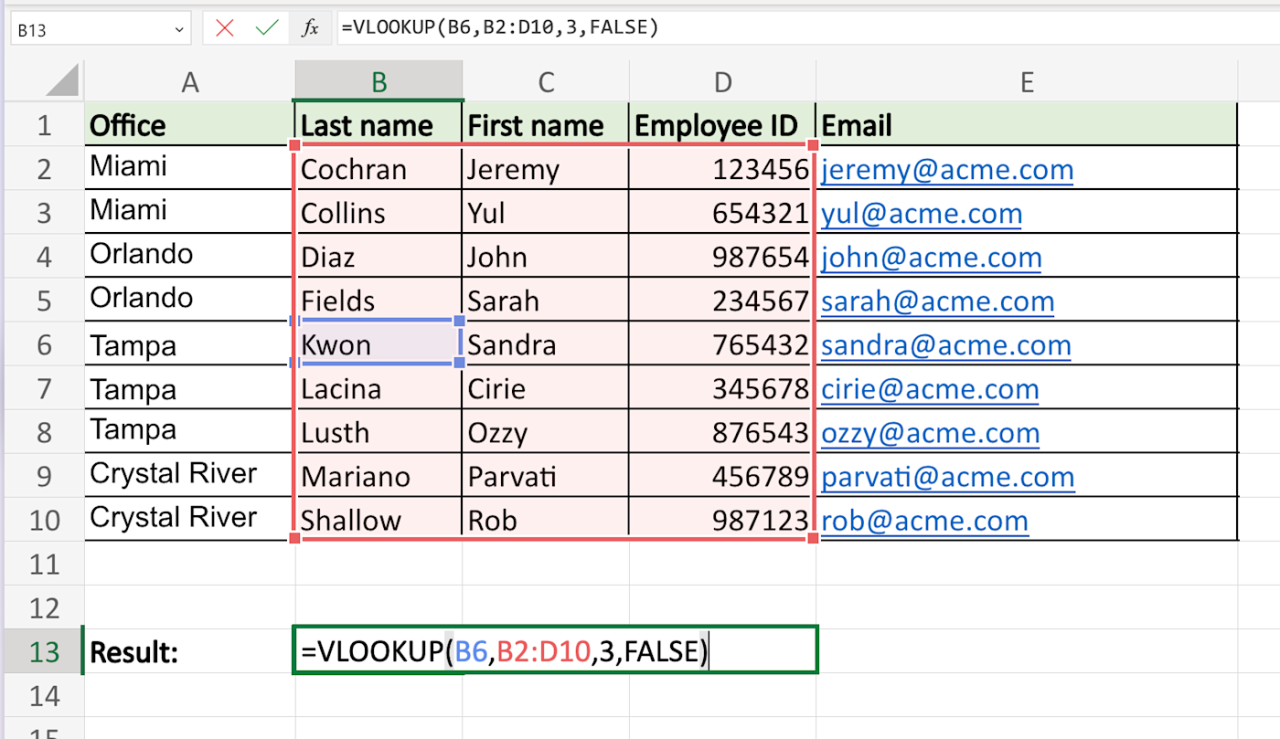Select cell B6 containing Kwon
Image resolution: width=1280 pixels, height=739 pixels.
click(378, 344)
